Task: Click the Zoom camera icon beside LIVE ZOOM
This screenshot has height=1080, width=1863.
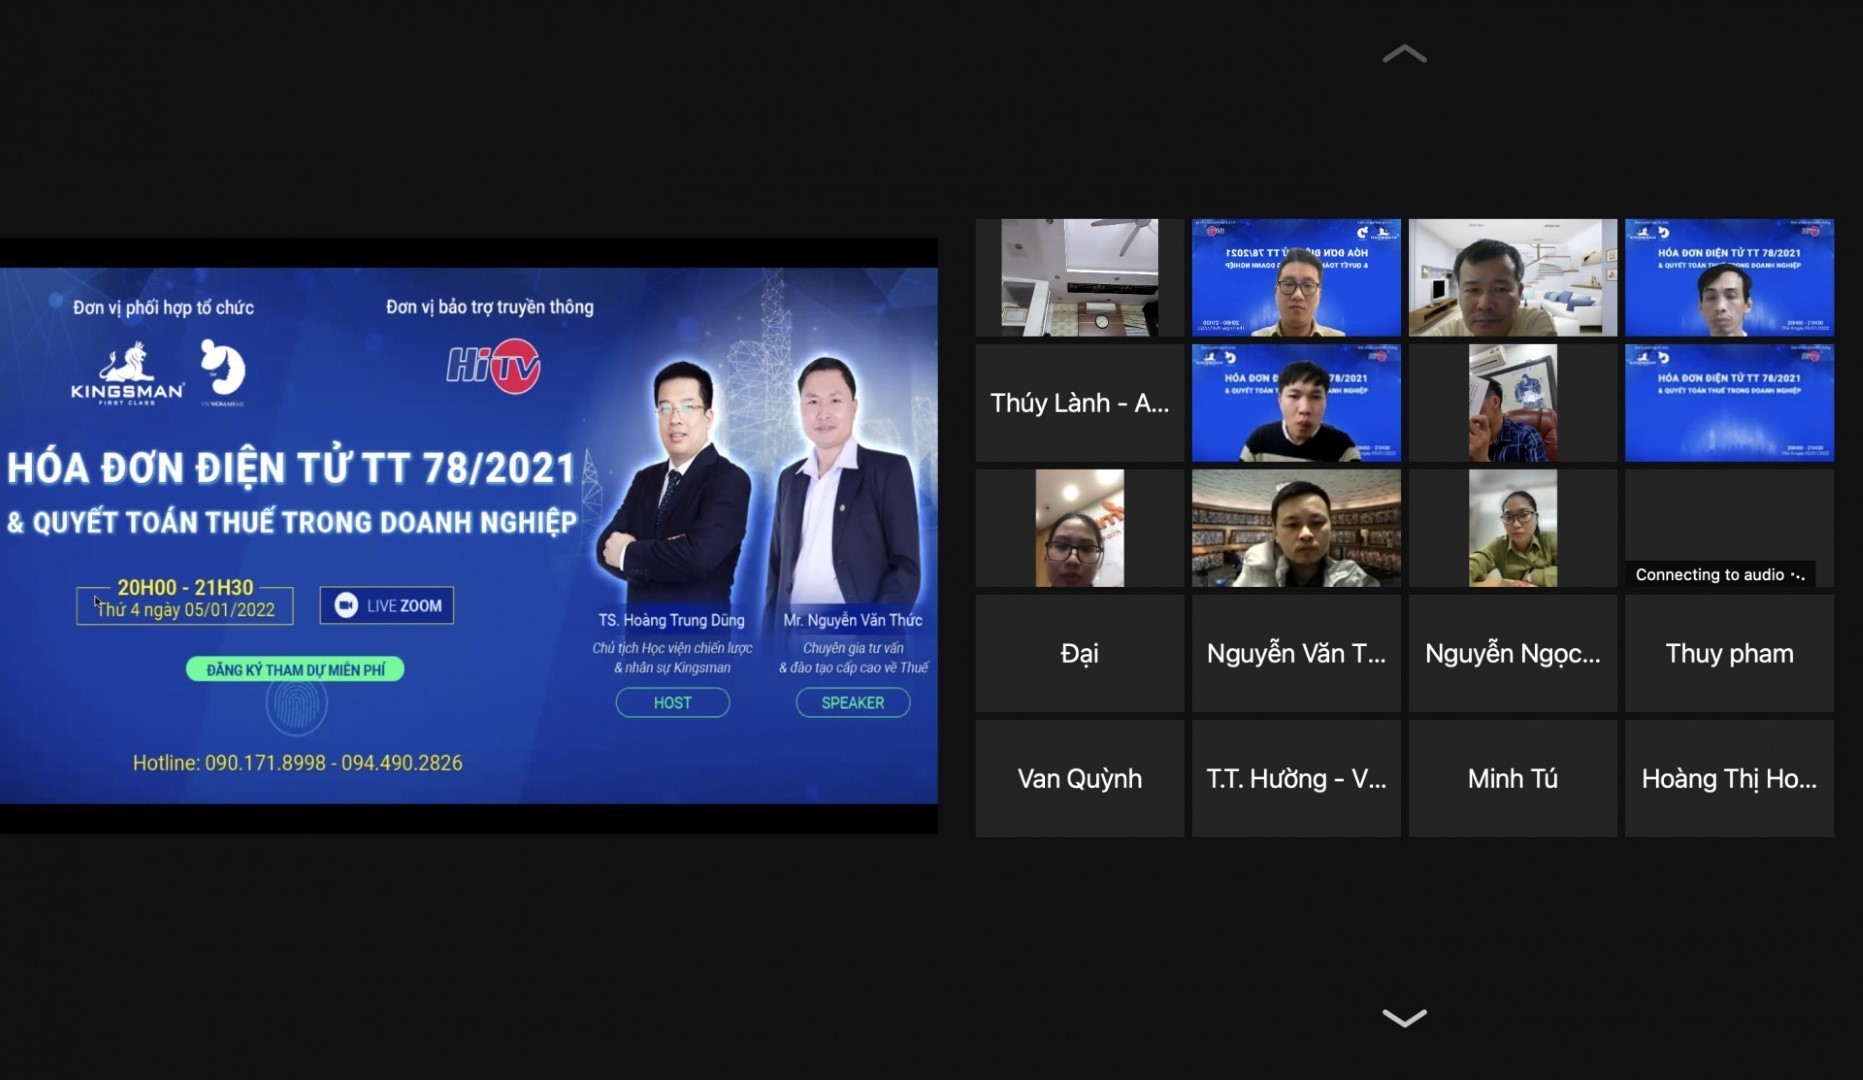Action: point(346,605)
